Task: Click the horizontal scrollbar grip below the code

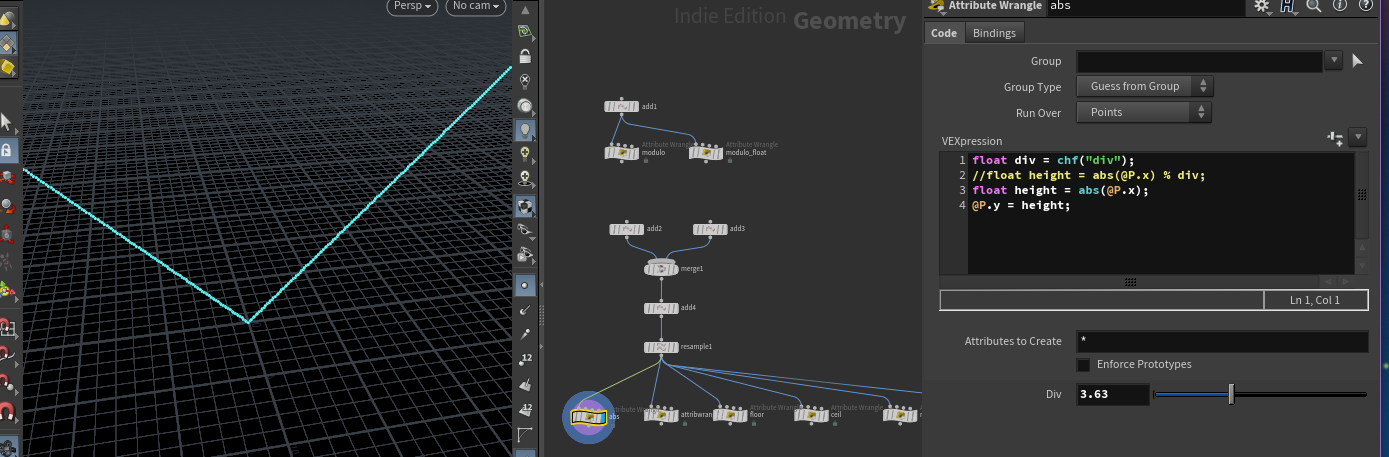Action: [x=1130, y=282]
